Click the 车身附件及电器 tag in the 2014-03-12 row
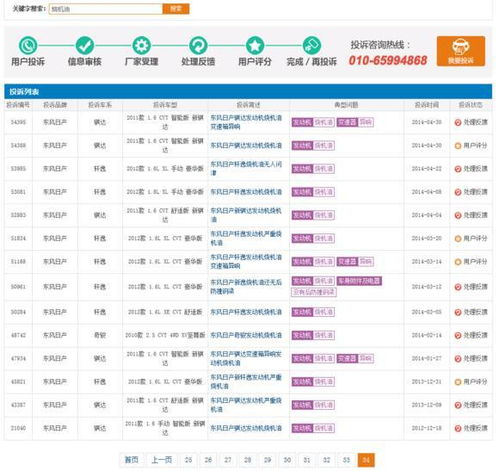This screenshot has width=499, height=471. coord(359,281)
